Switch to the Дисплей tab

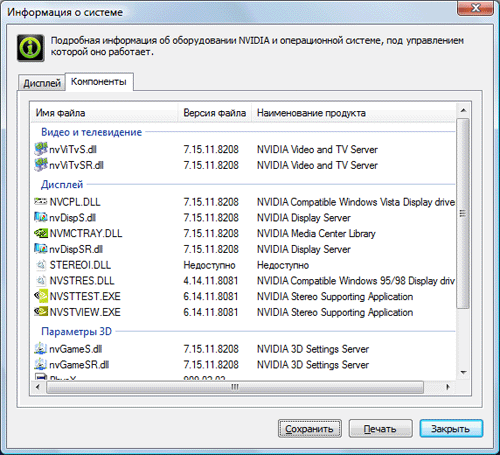tap(42, 83)
